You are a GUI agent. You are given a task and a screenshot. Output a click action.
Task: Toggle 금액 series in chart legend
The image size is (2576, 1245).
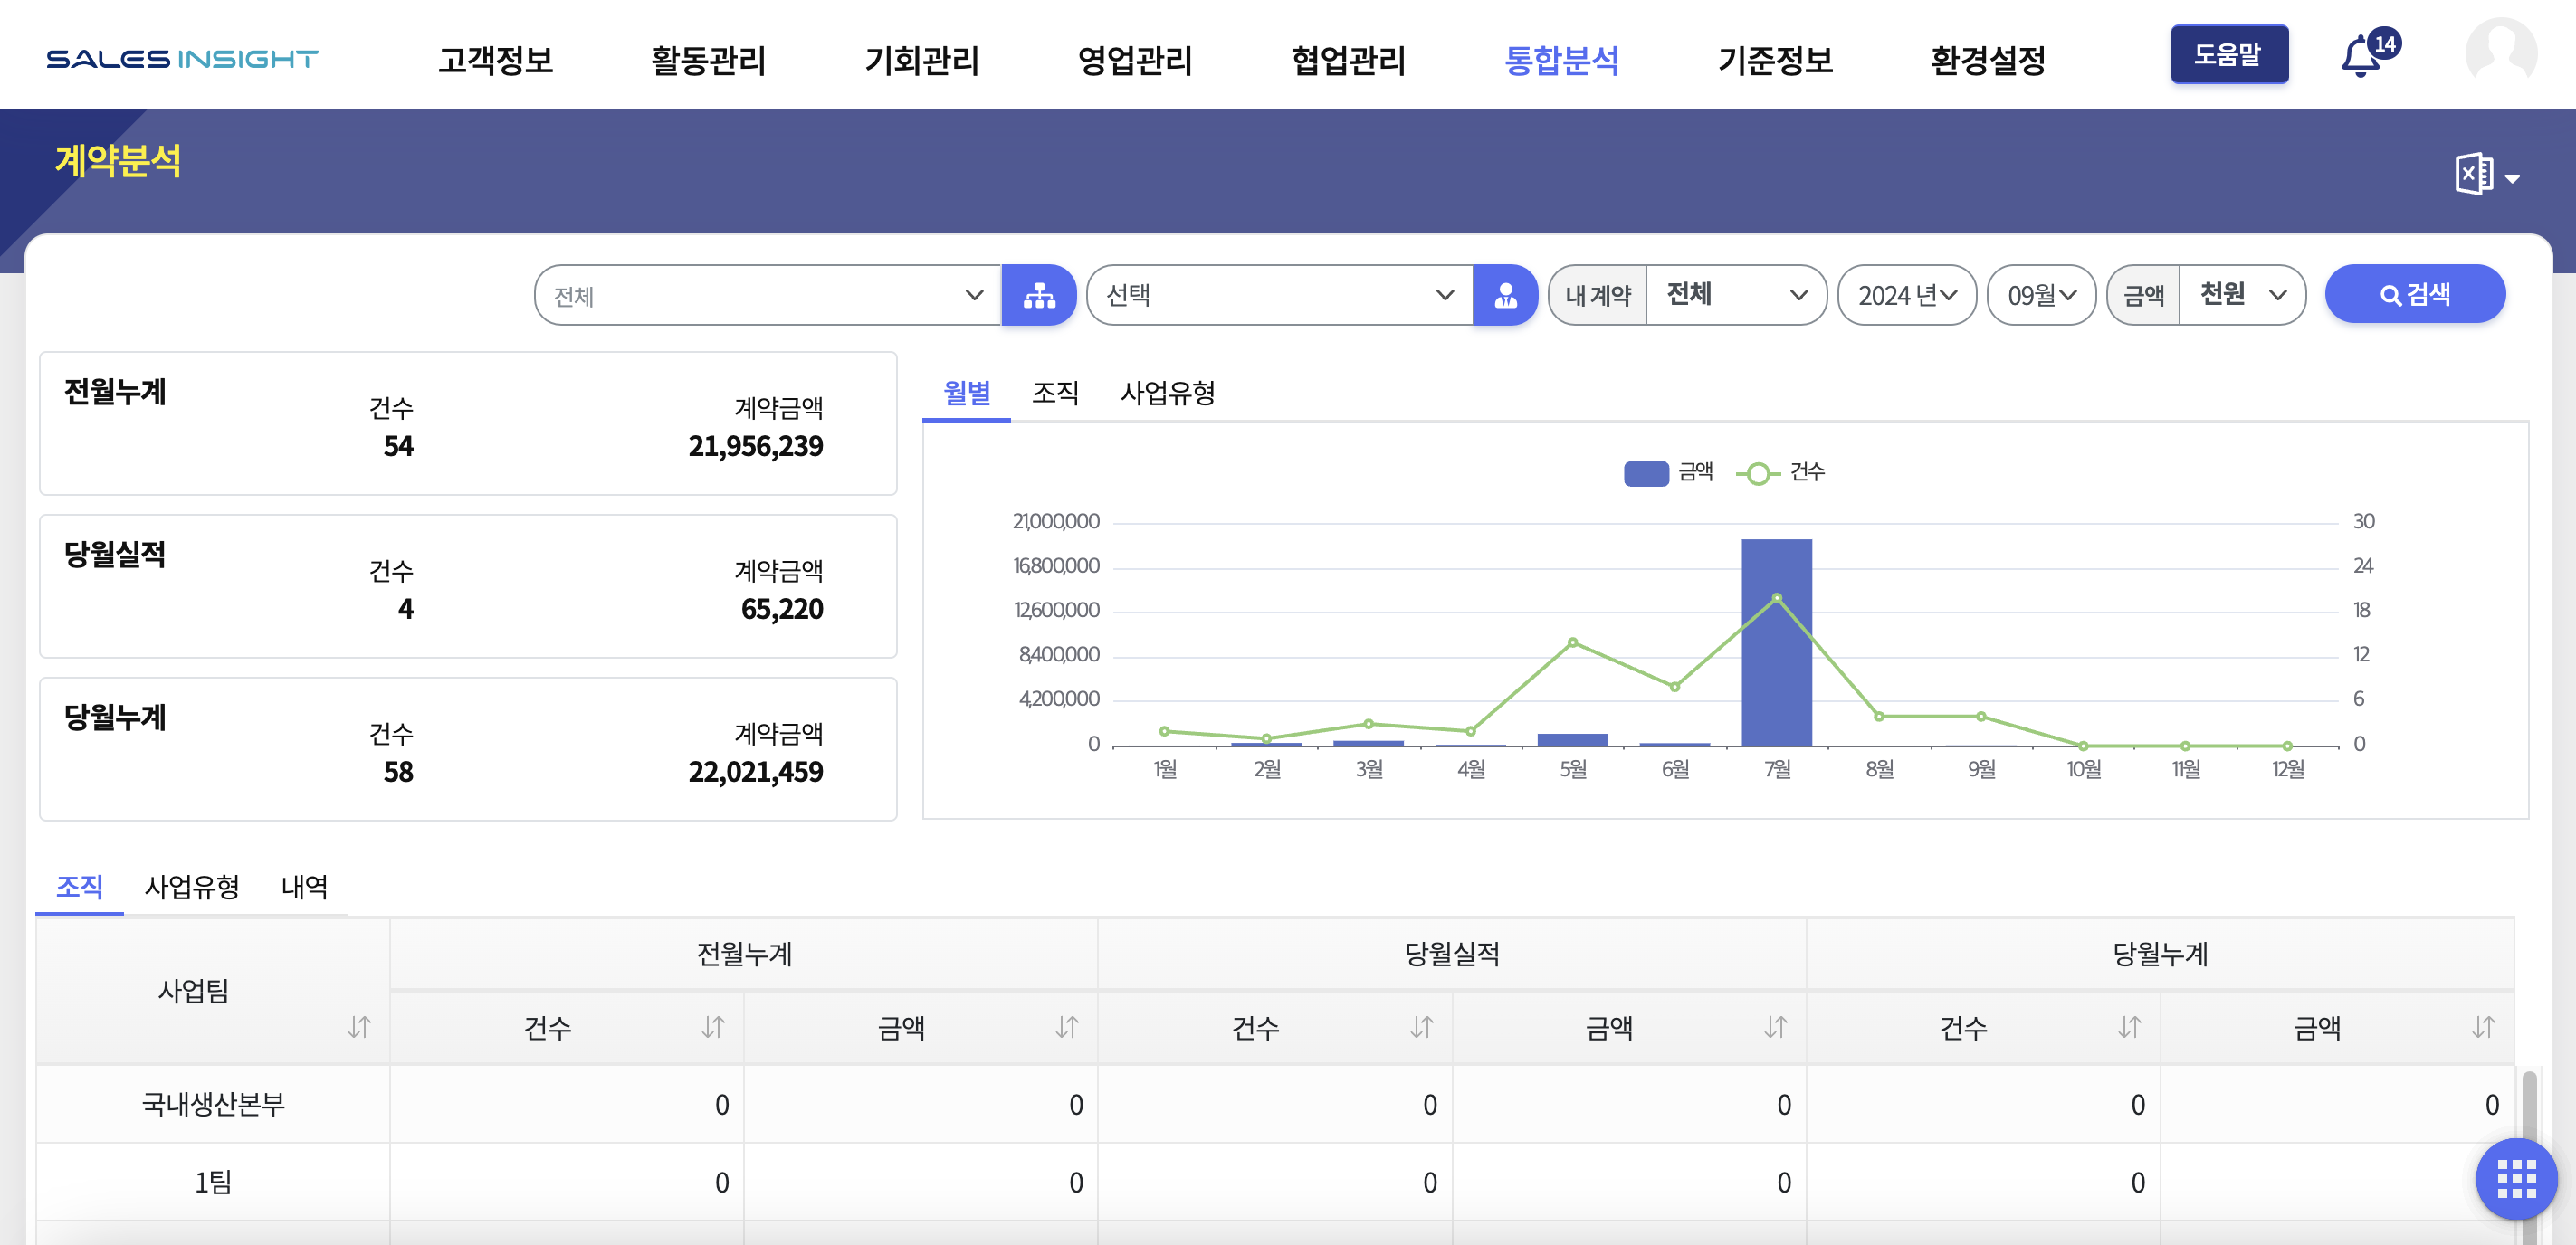tap(1668, 472)
